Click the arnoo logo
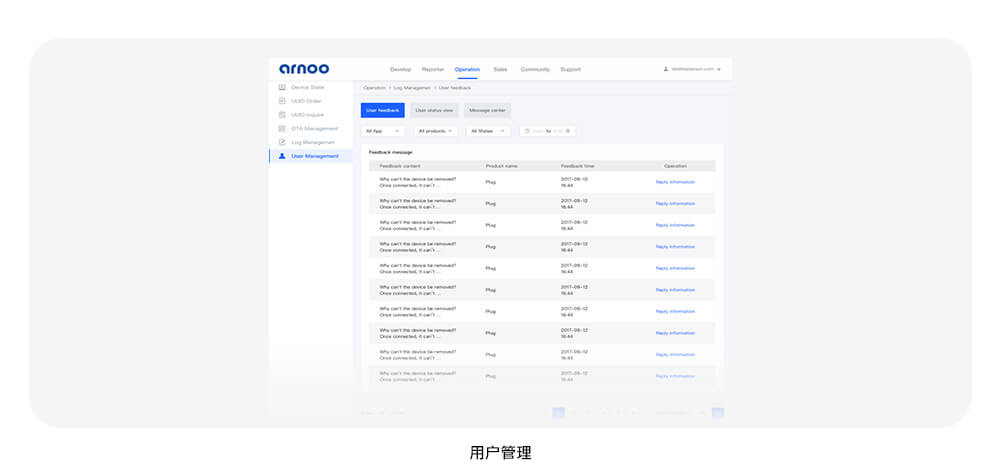This screenshot has width=1000, height=460. [x=304, y=69]
